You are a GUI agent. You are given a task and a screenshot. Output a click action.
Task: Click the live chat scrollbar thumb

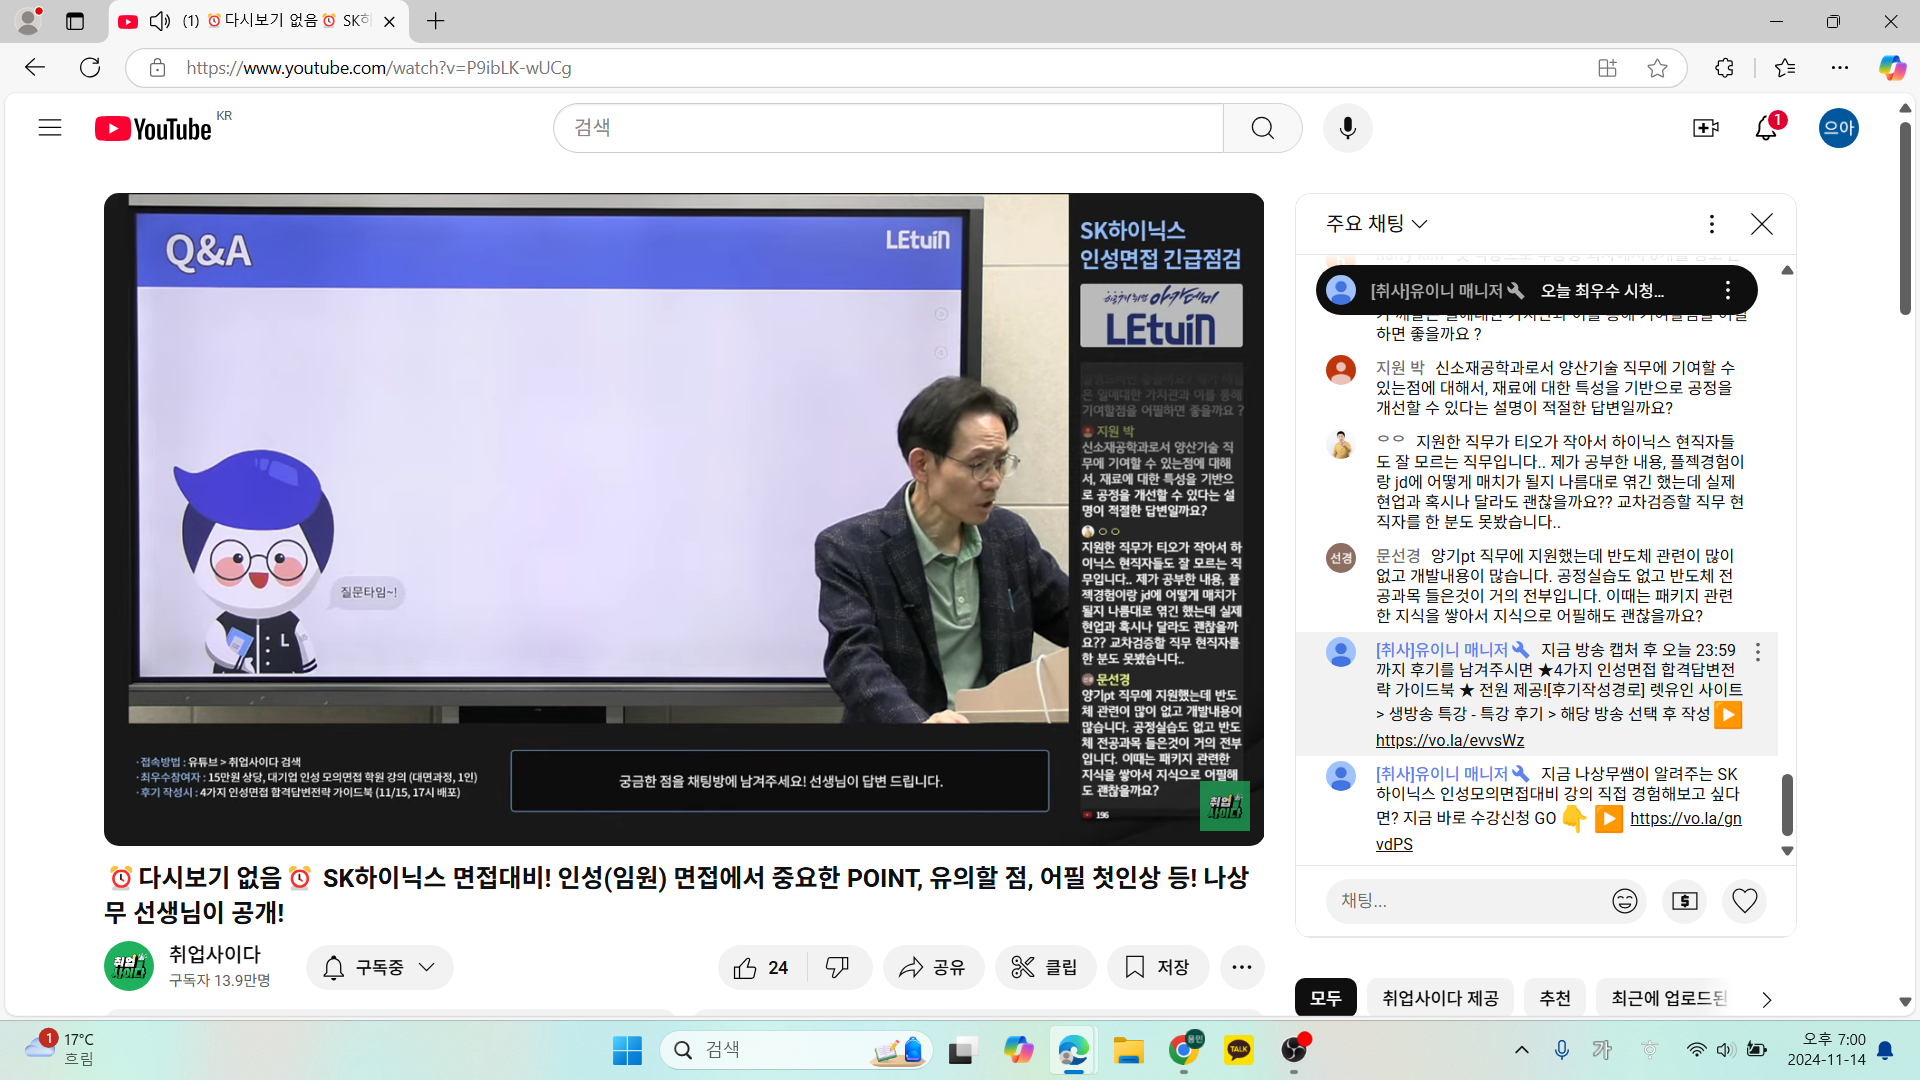coord(1787,804)
